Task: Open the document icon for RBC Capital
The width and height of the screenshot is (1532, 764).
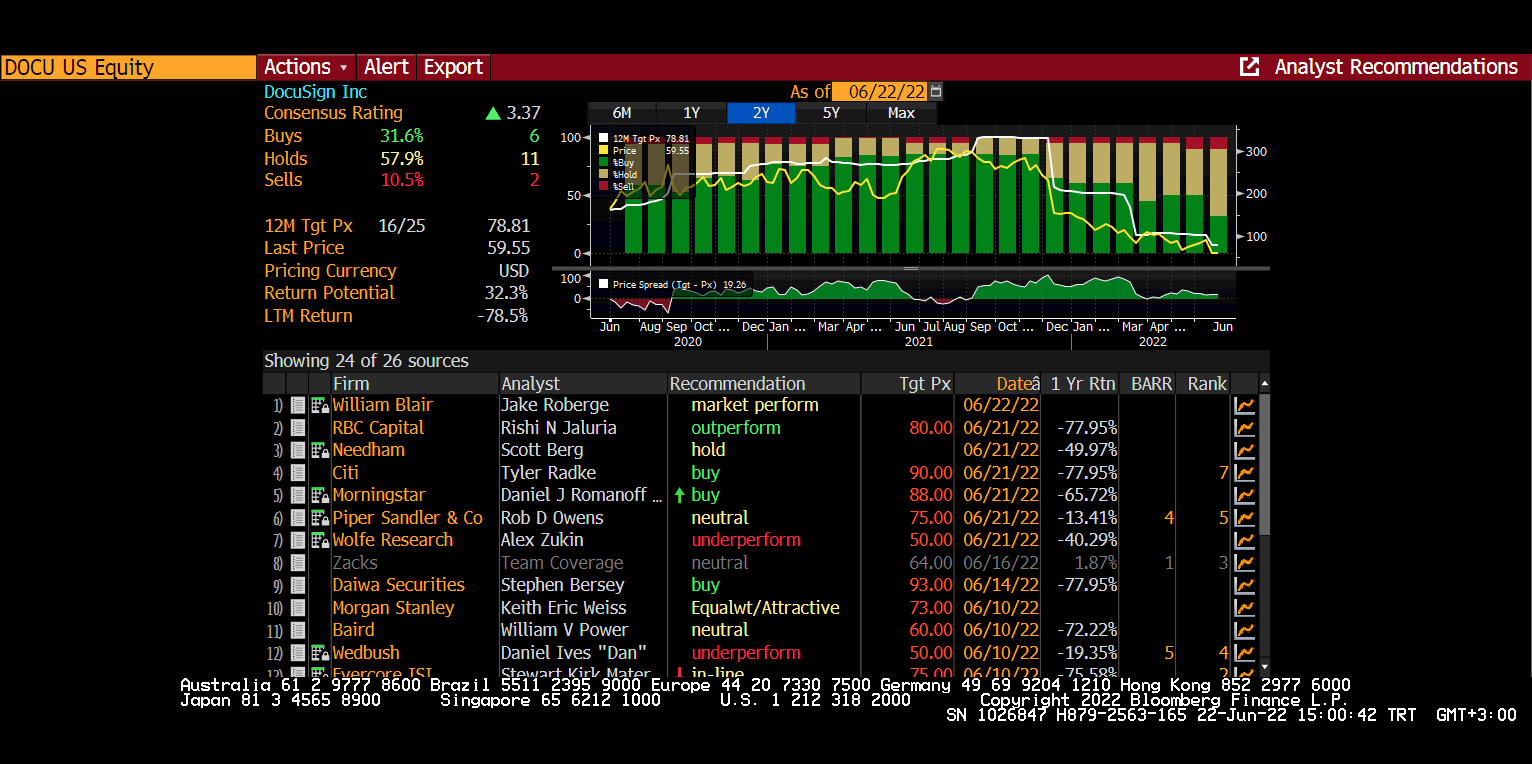Action: coord(298,428)
